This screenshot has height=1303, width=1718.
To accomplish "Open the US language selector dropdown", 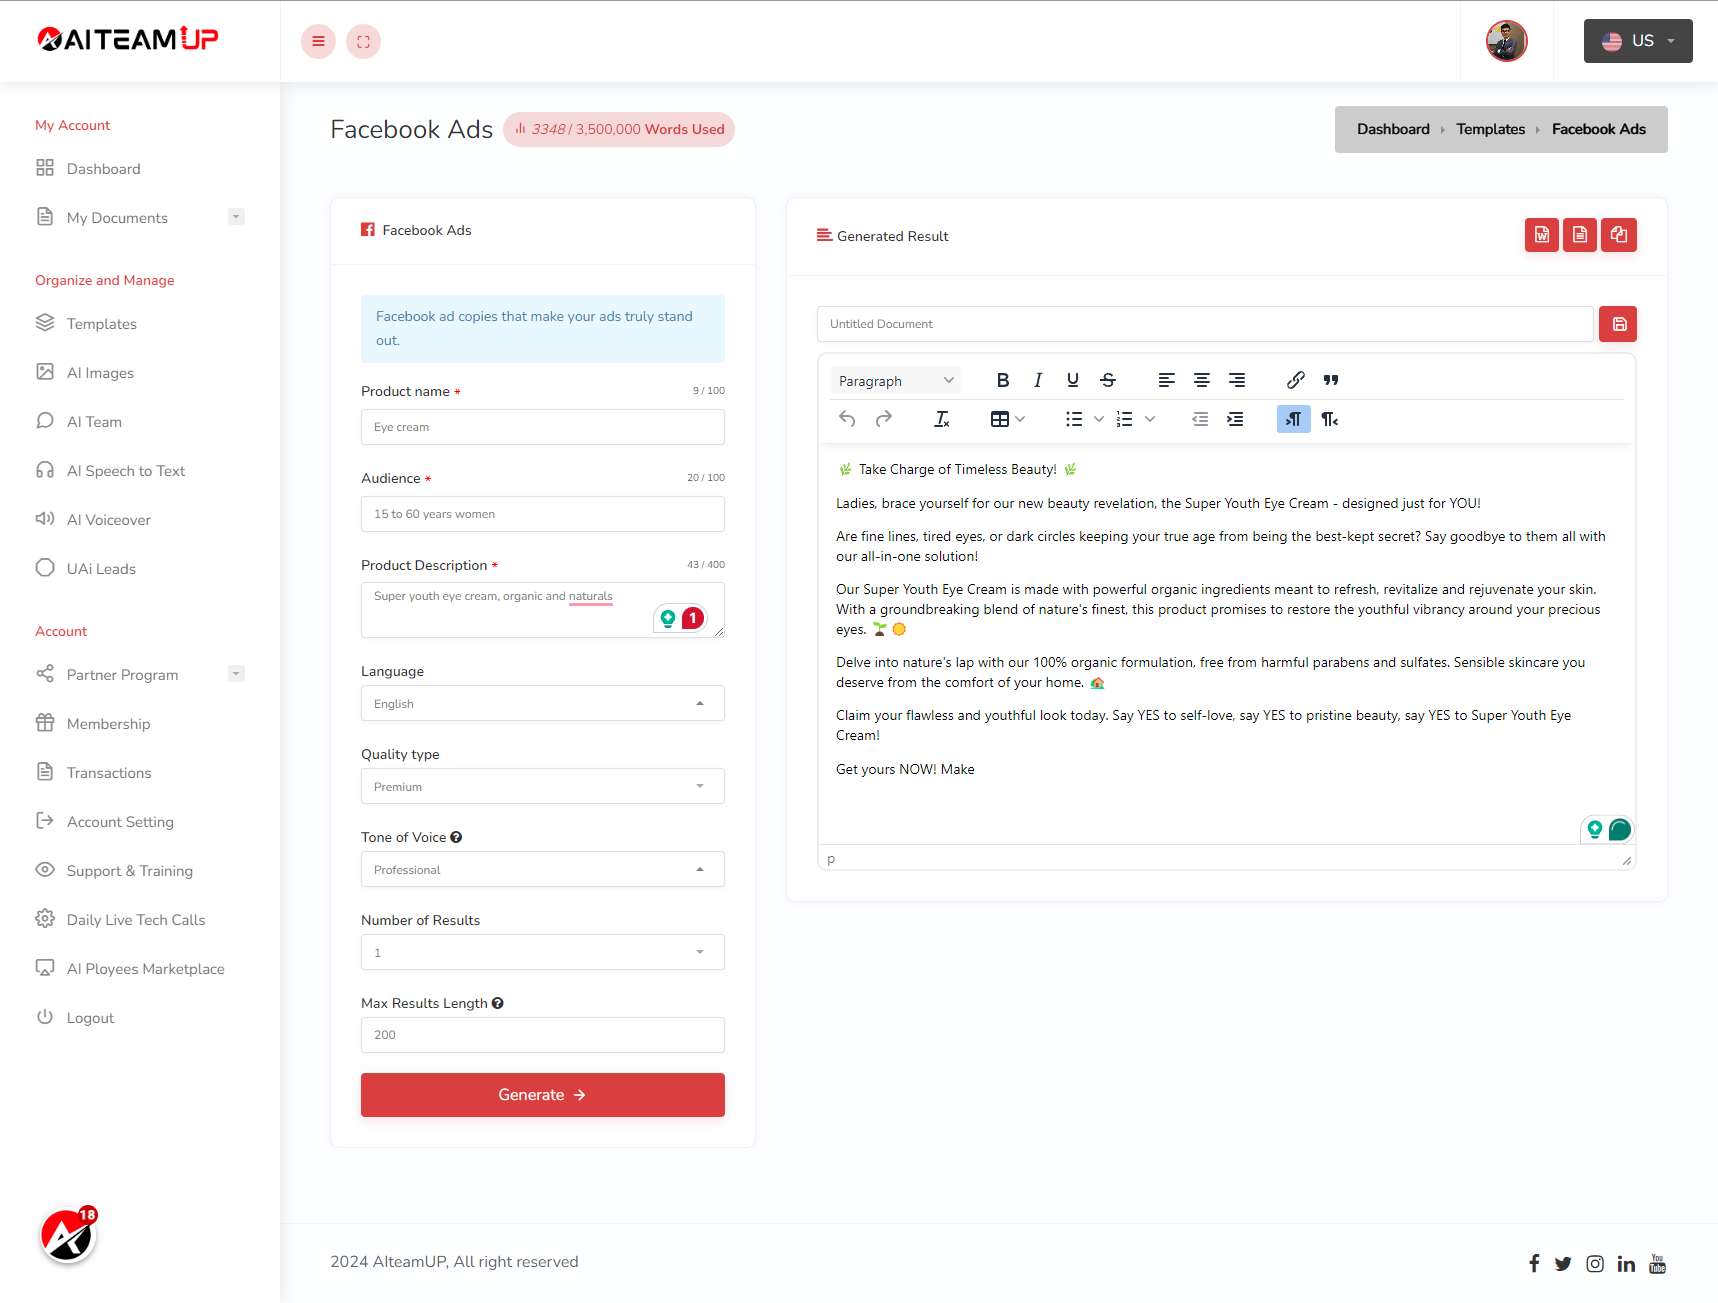I will click(x=1638, y=41).
